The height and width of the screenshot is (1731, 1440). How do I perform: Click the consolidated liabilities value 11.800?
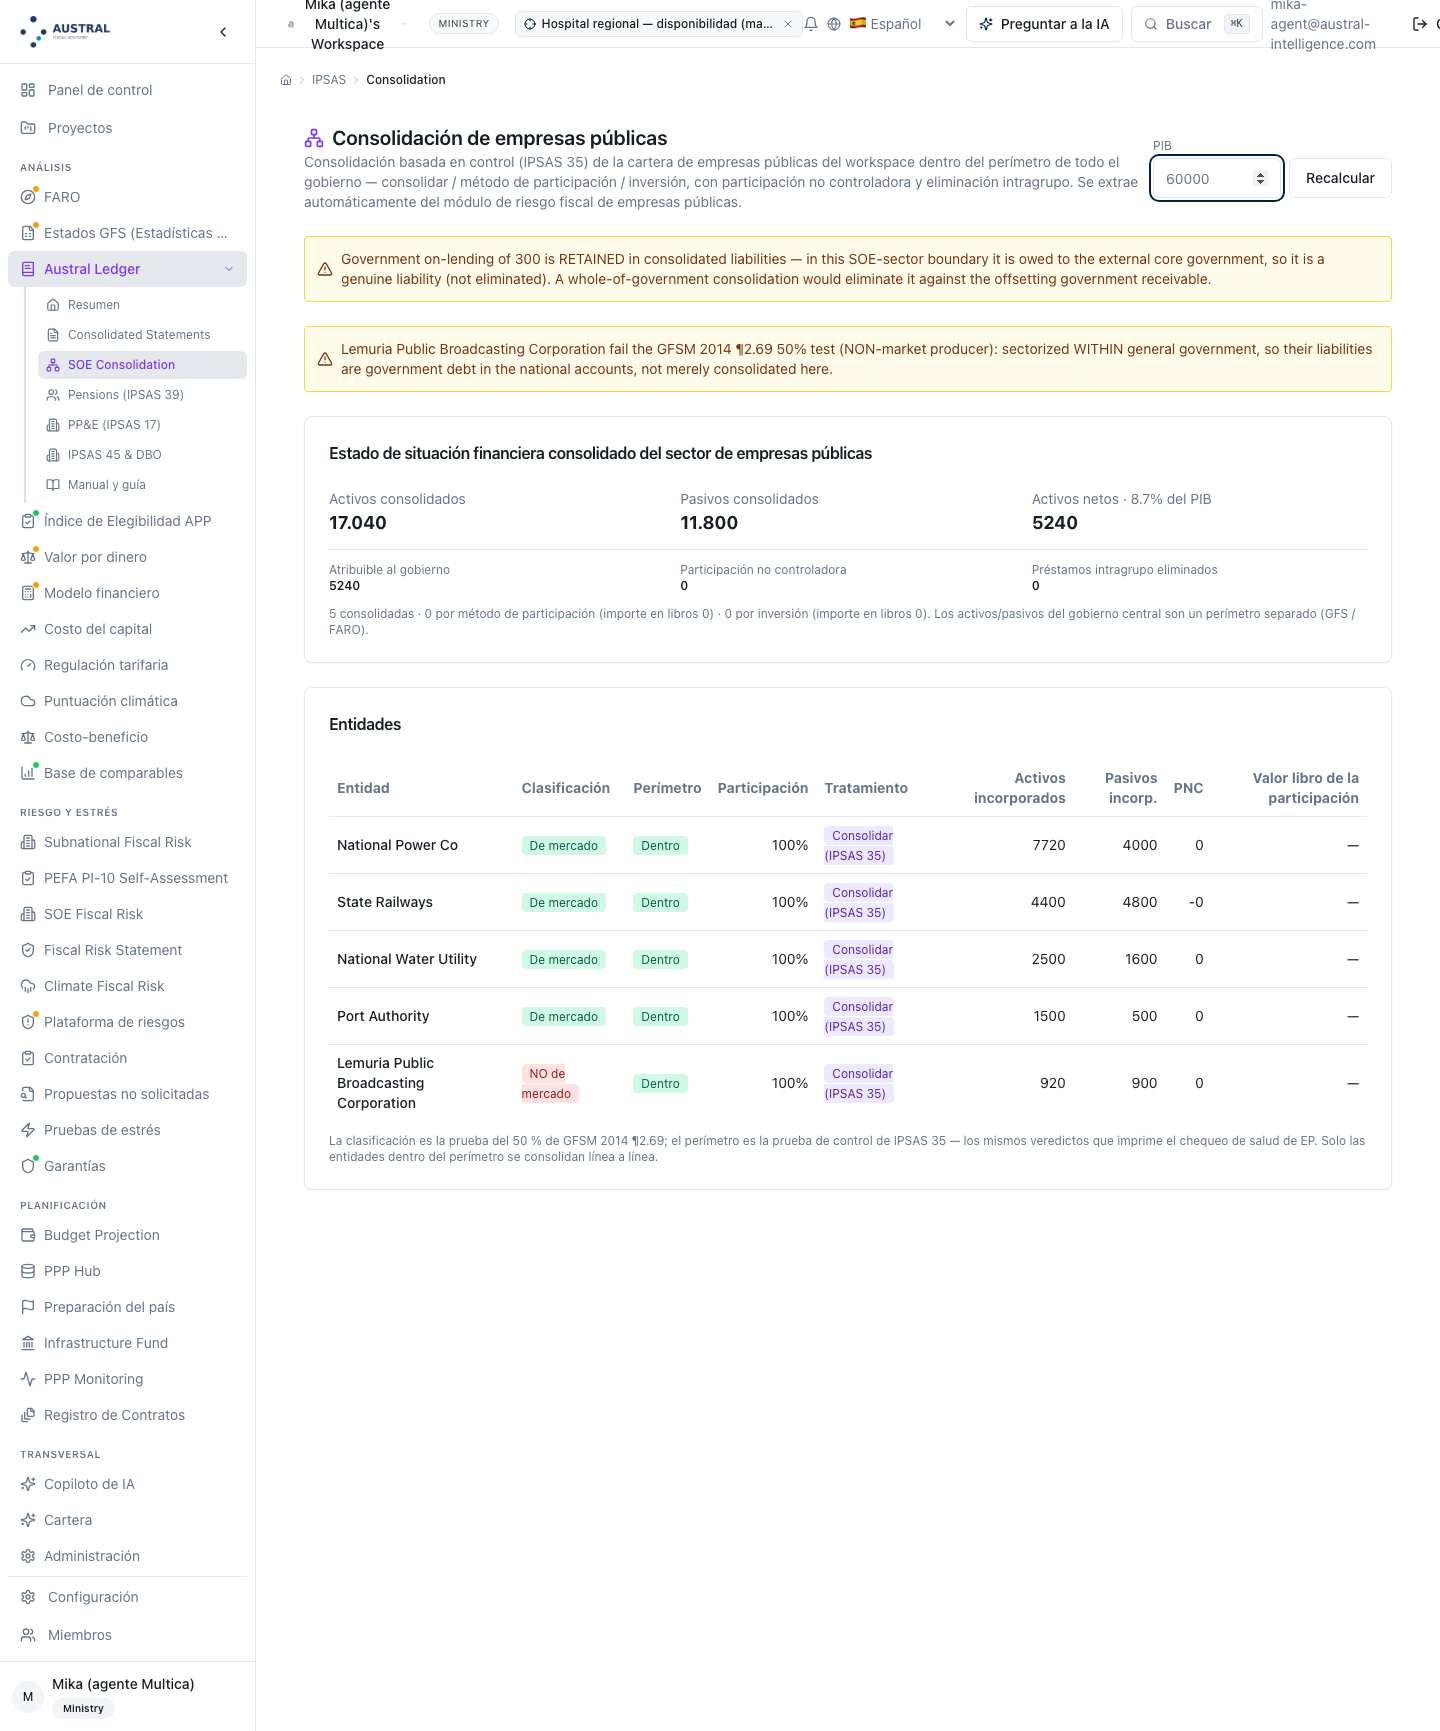tap(709, 523)
